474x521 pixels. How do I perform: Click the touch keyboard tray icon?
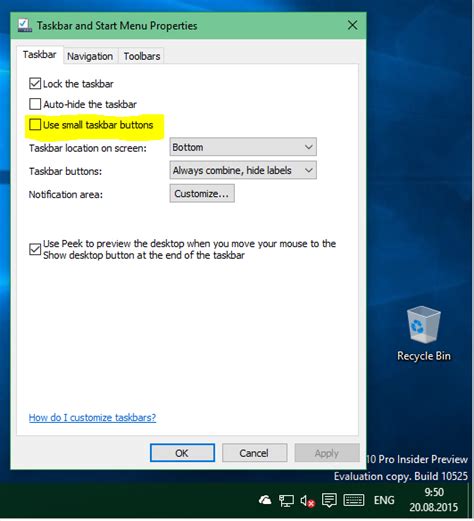point(354,500)
